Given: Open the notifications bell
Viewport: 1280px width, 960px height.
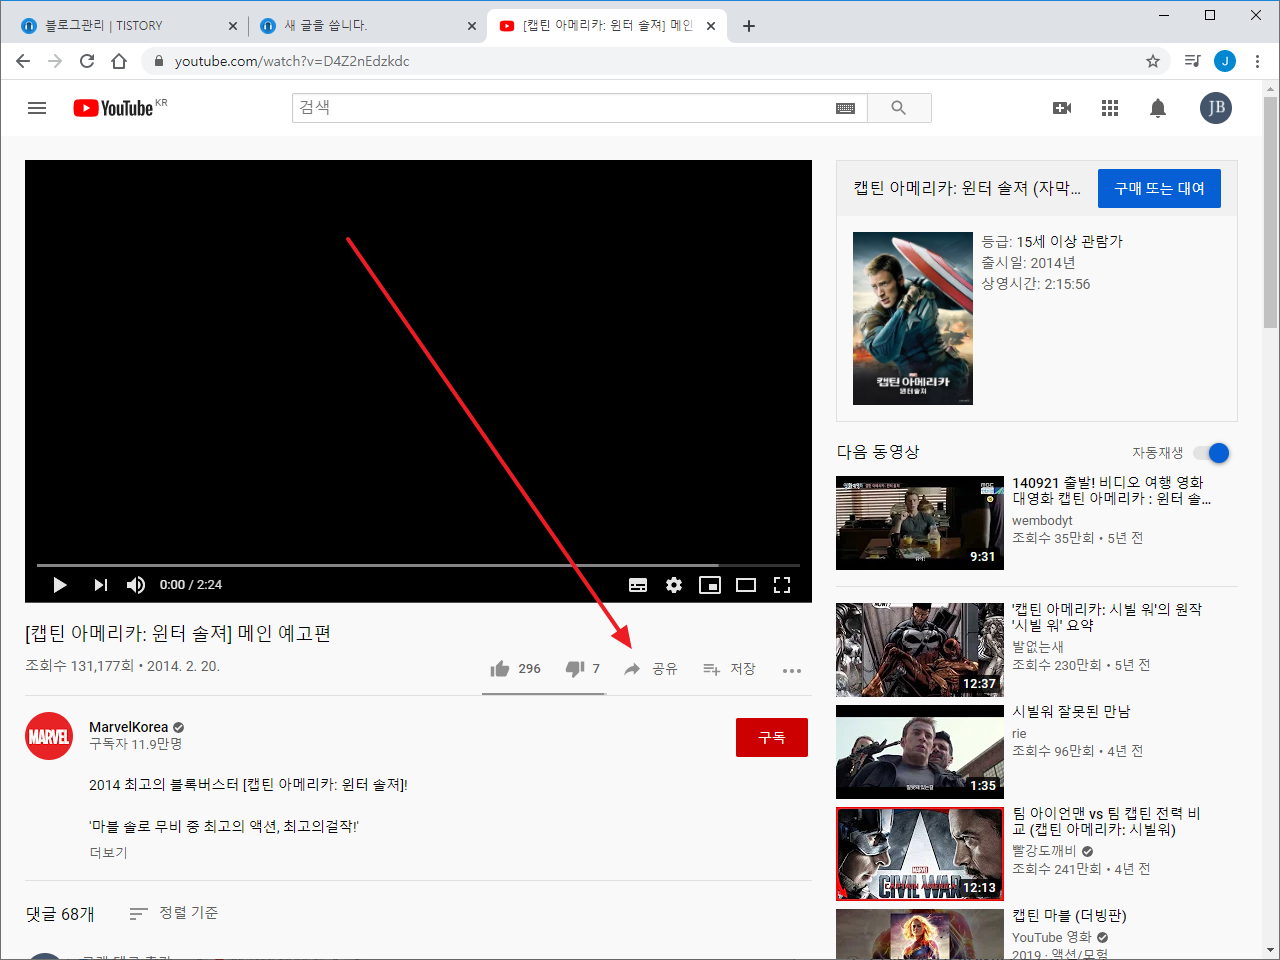Looking at the screenshot, I should point(1158,108).
